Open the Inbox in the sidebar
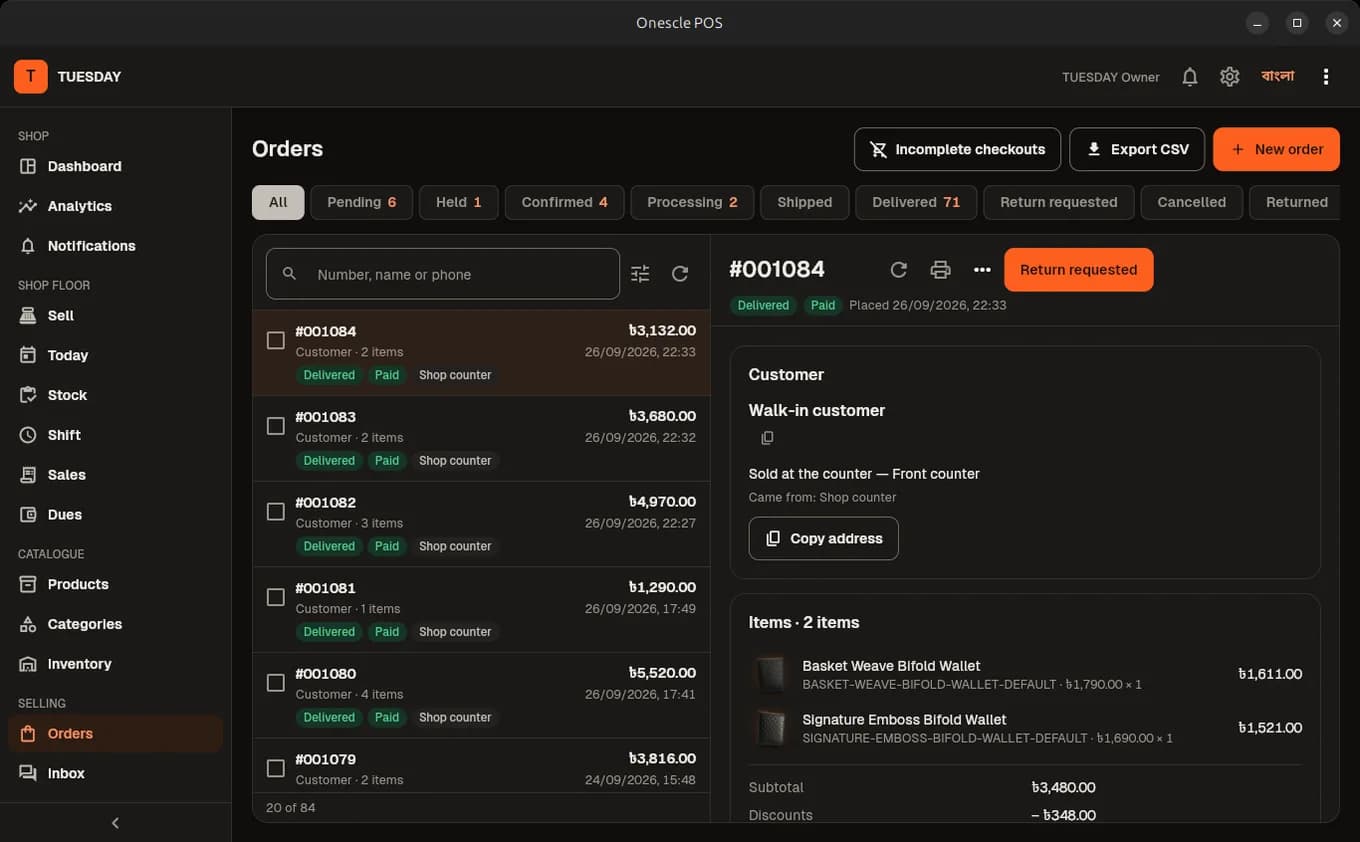 point(115,773)
